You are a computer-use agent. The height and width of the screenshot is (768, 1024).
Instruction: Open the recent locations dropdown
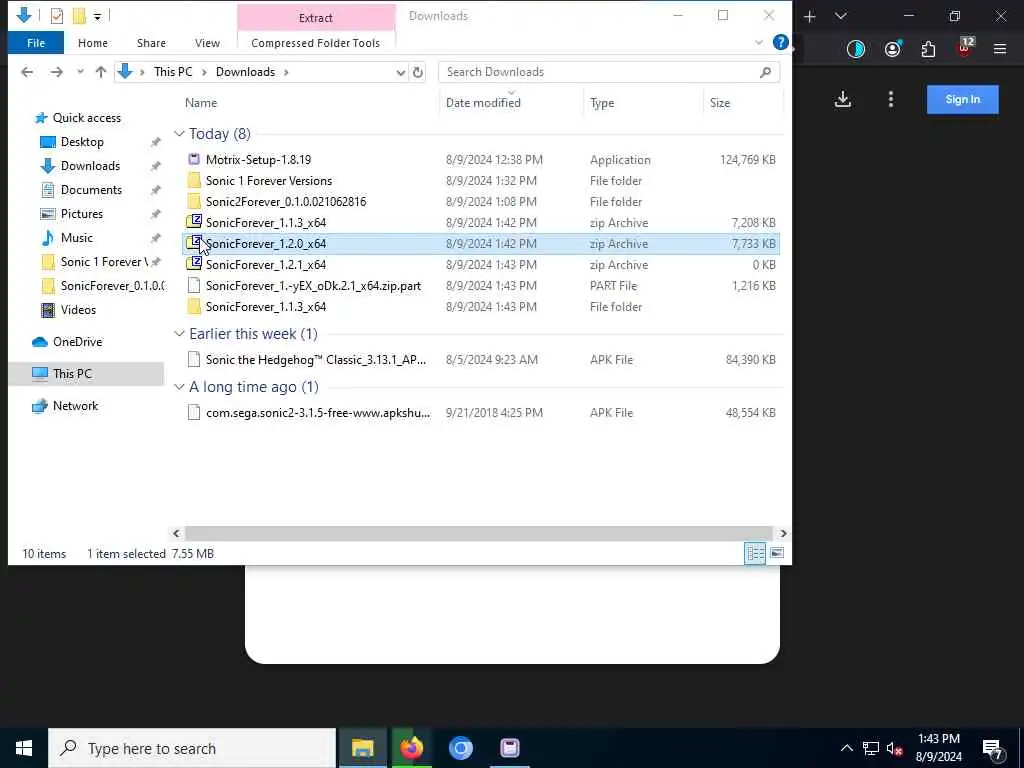tap(80, 72)
